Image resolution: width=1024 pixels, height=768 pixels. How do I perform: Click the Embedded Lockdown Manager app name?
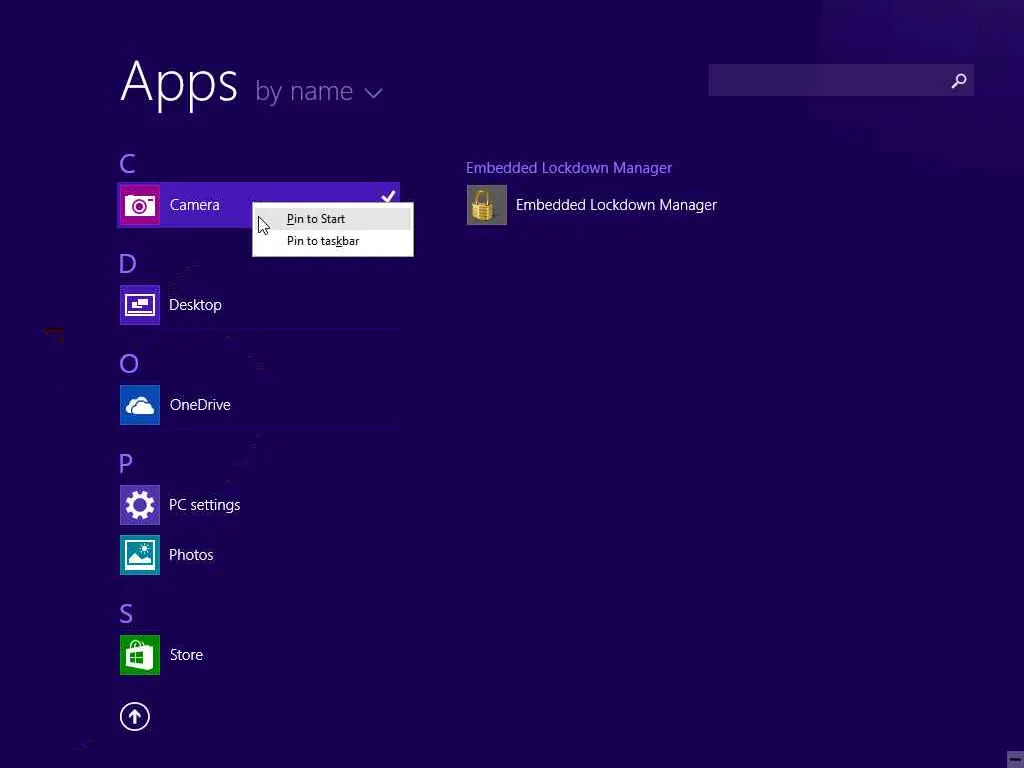click(x=616, y=205)
